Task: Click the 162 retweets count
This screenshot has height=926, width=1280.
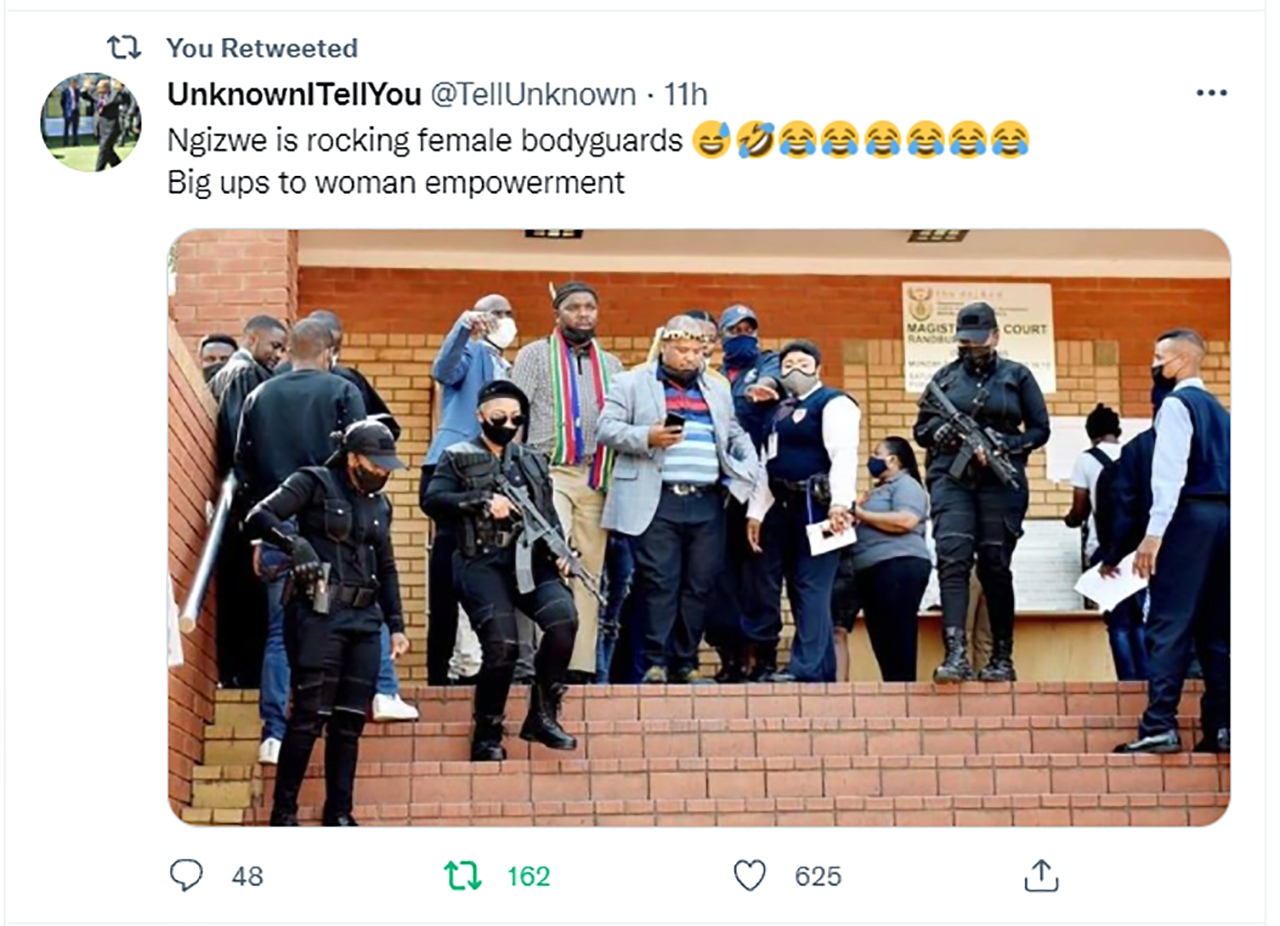Action: (x=528, y=877)
